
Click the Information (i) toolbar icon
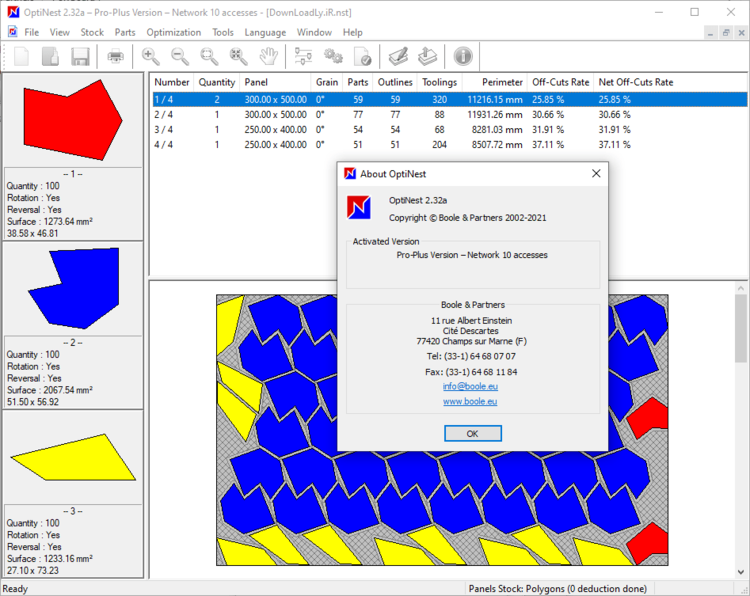pos(462,57)
